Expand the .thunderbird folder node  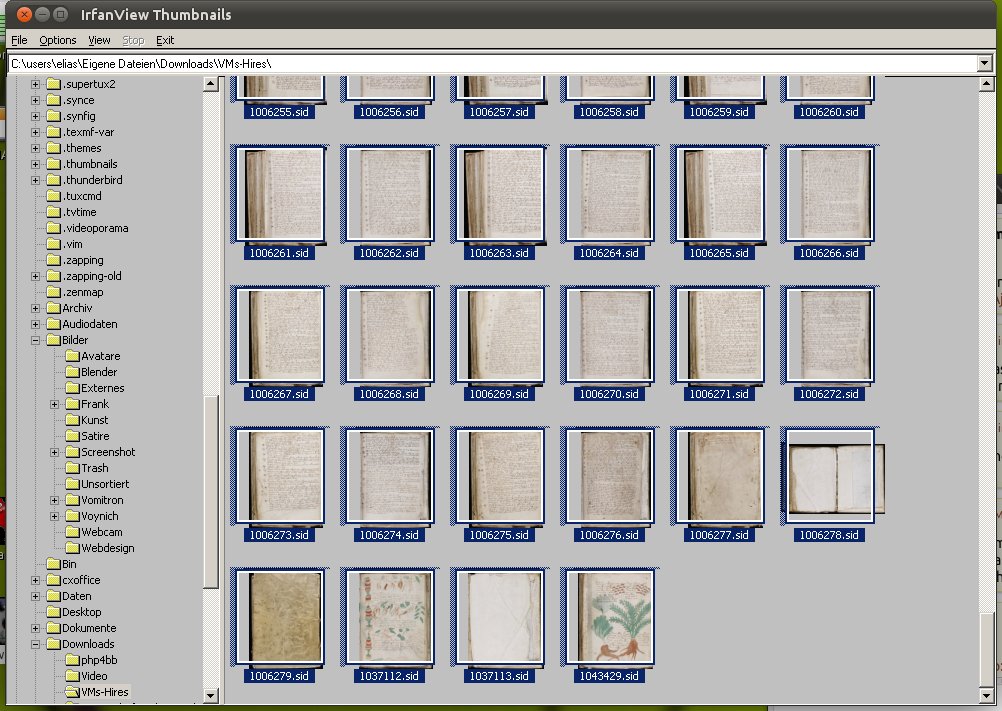[36, 180]
